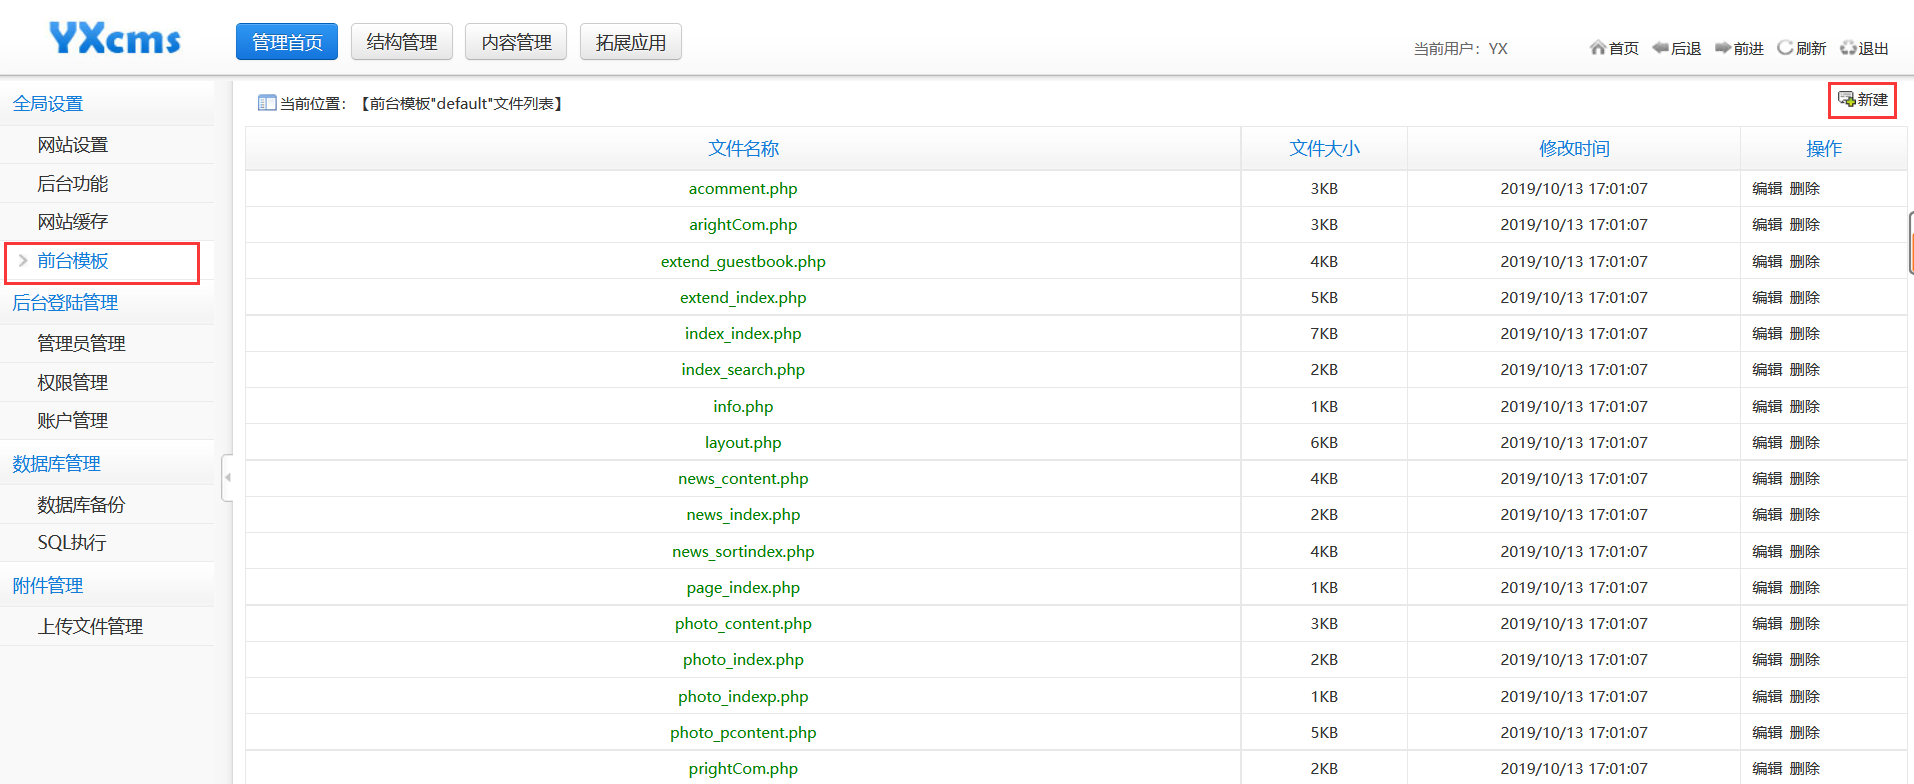
Task: Click 编辑 for page_index.php
Action: pyautogui.click(x=1767, y=588)
